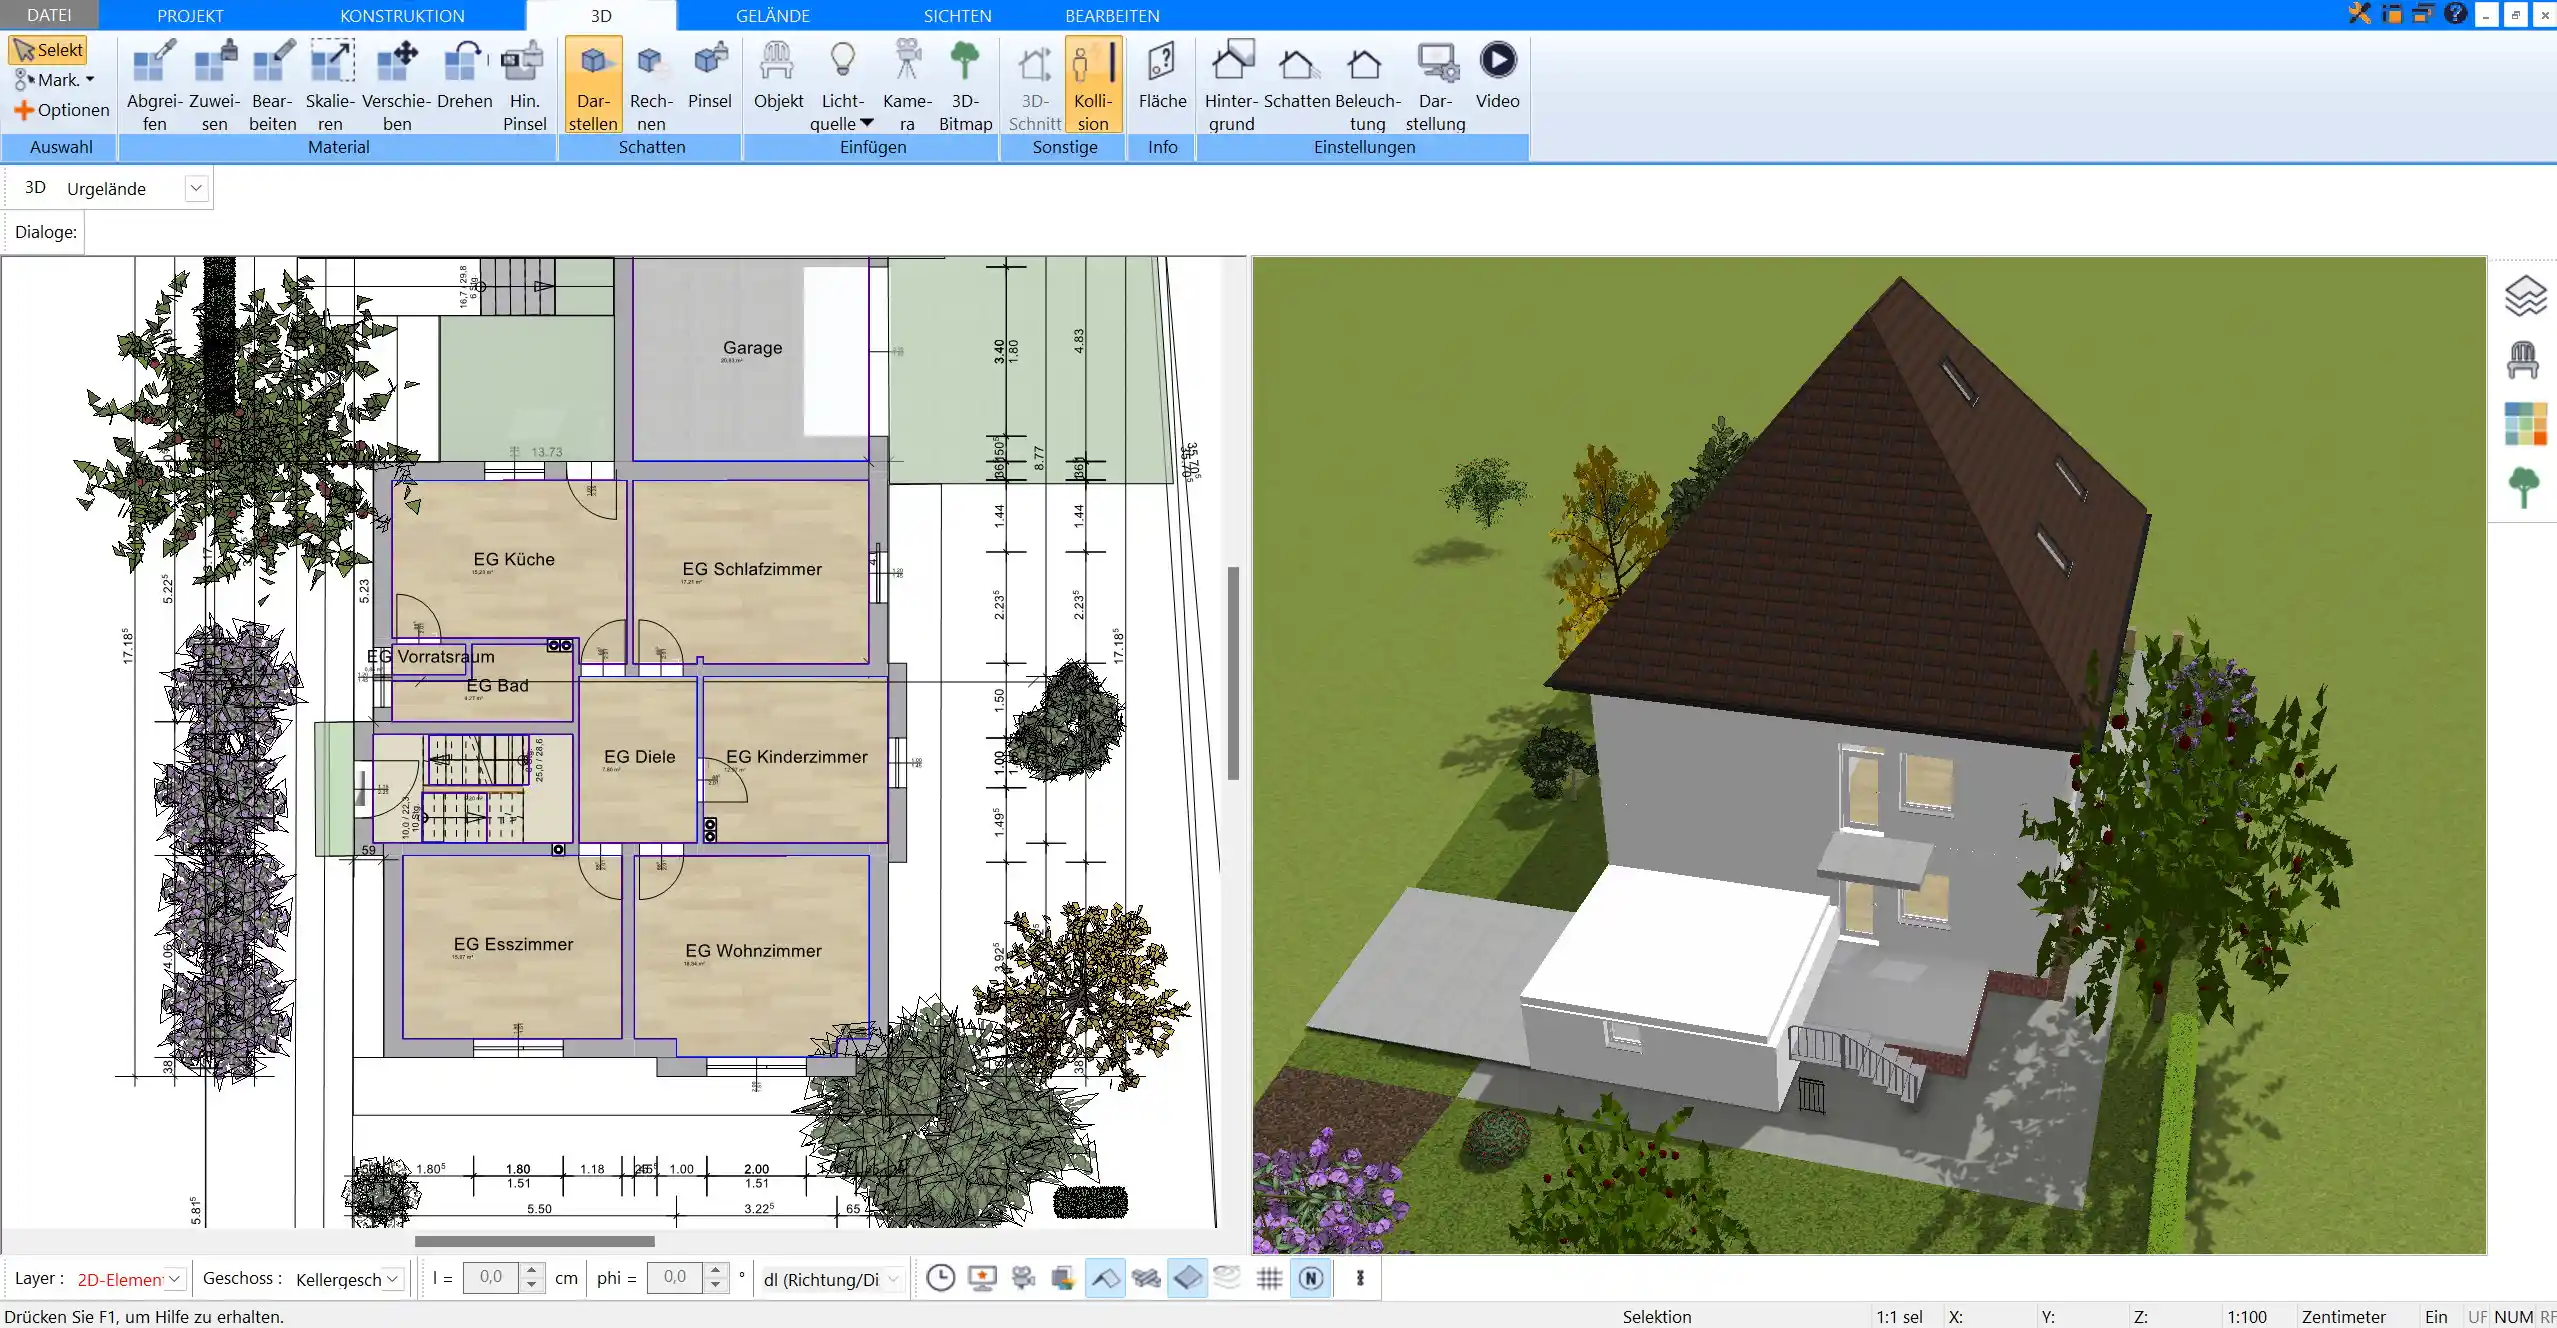Open the color materials palette in sidebar
This screenshot has width=2557, height=1328.
(2525, 424)
